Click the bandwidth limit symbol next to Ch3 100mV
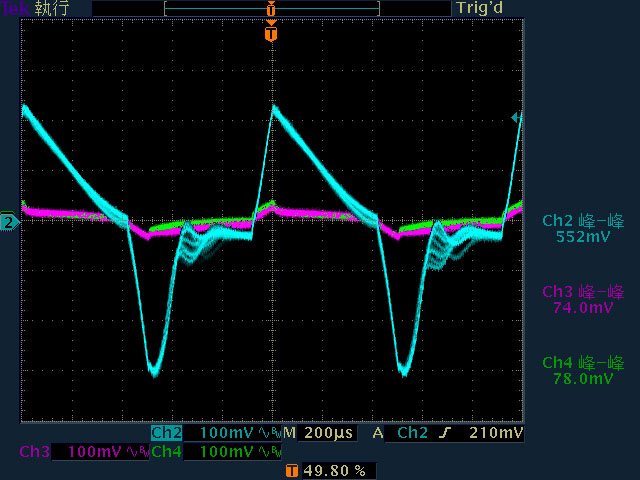The width and height of the screenshot is (640, 480). [135, 452]
